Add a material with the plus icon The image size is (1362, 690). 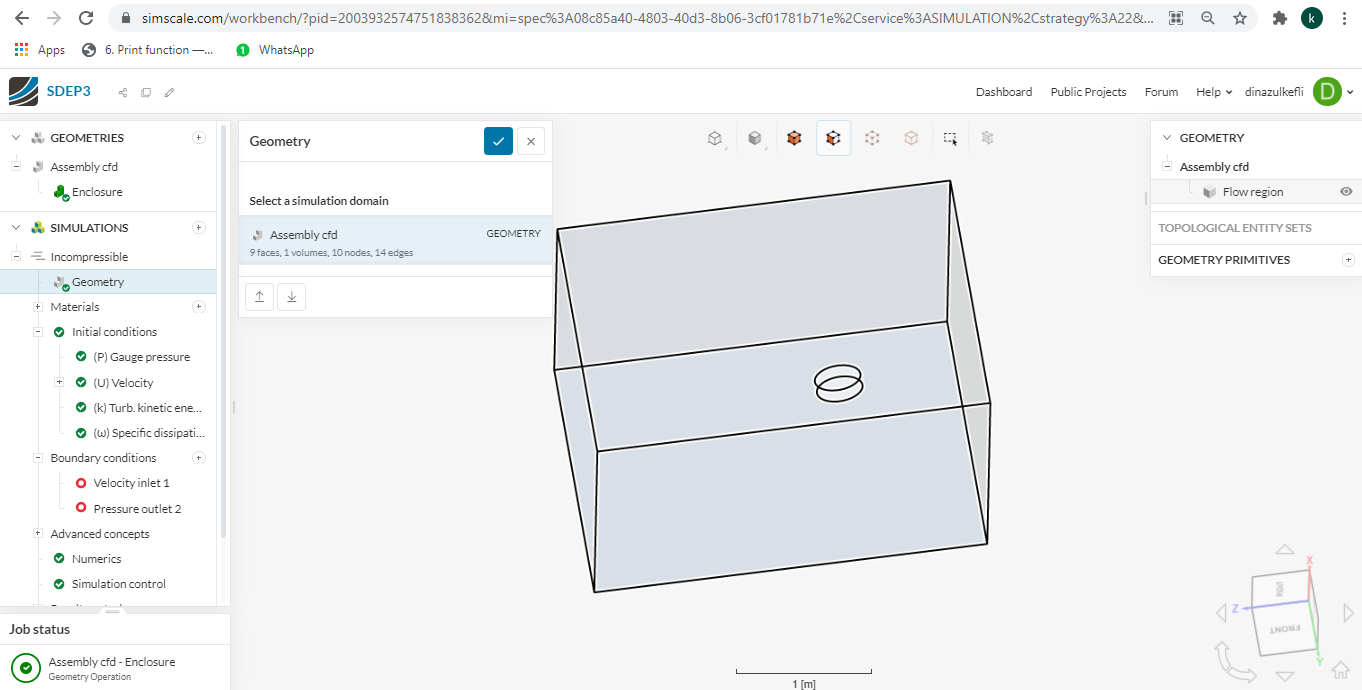click(x=198, y=307)
